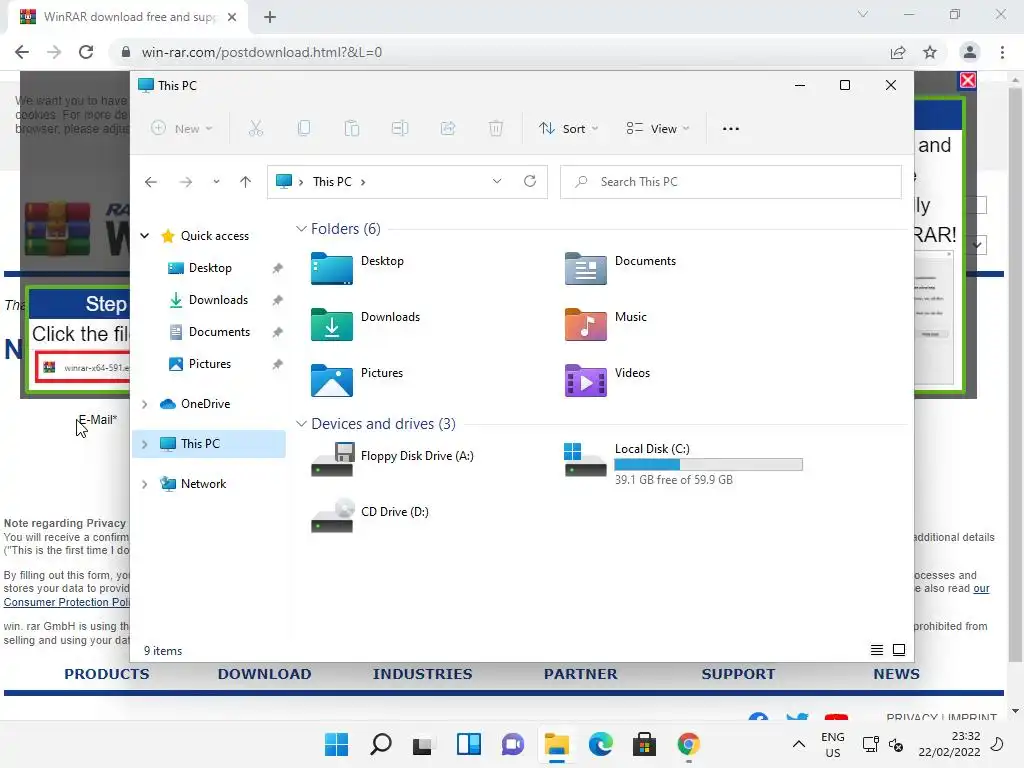The height and width of the screenshot is (768, 1024).
Task: Select CD Drive (D:)
Action: (370, 517)
